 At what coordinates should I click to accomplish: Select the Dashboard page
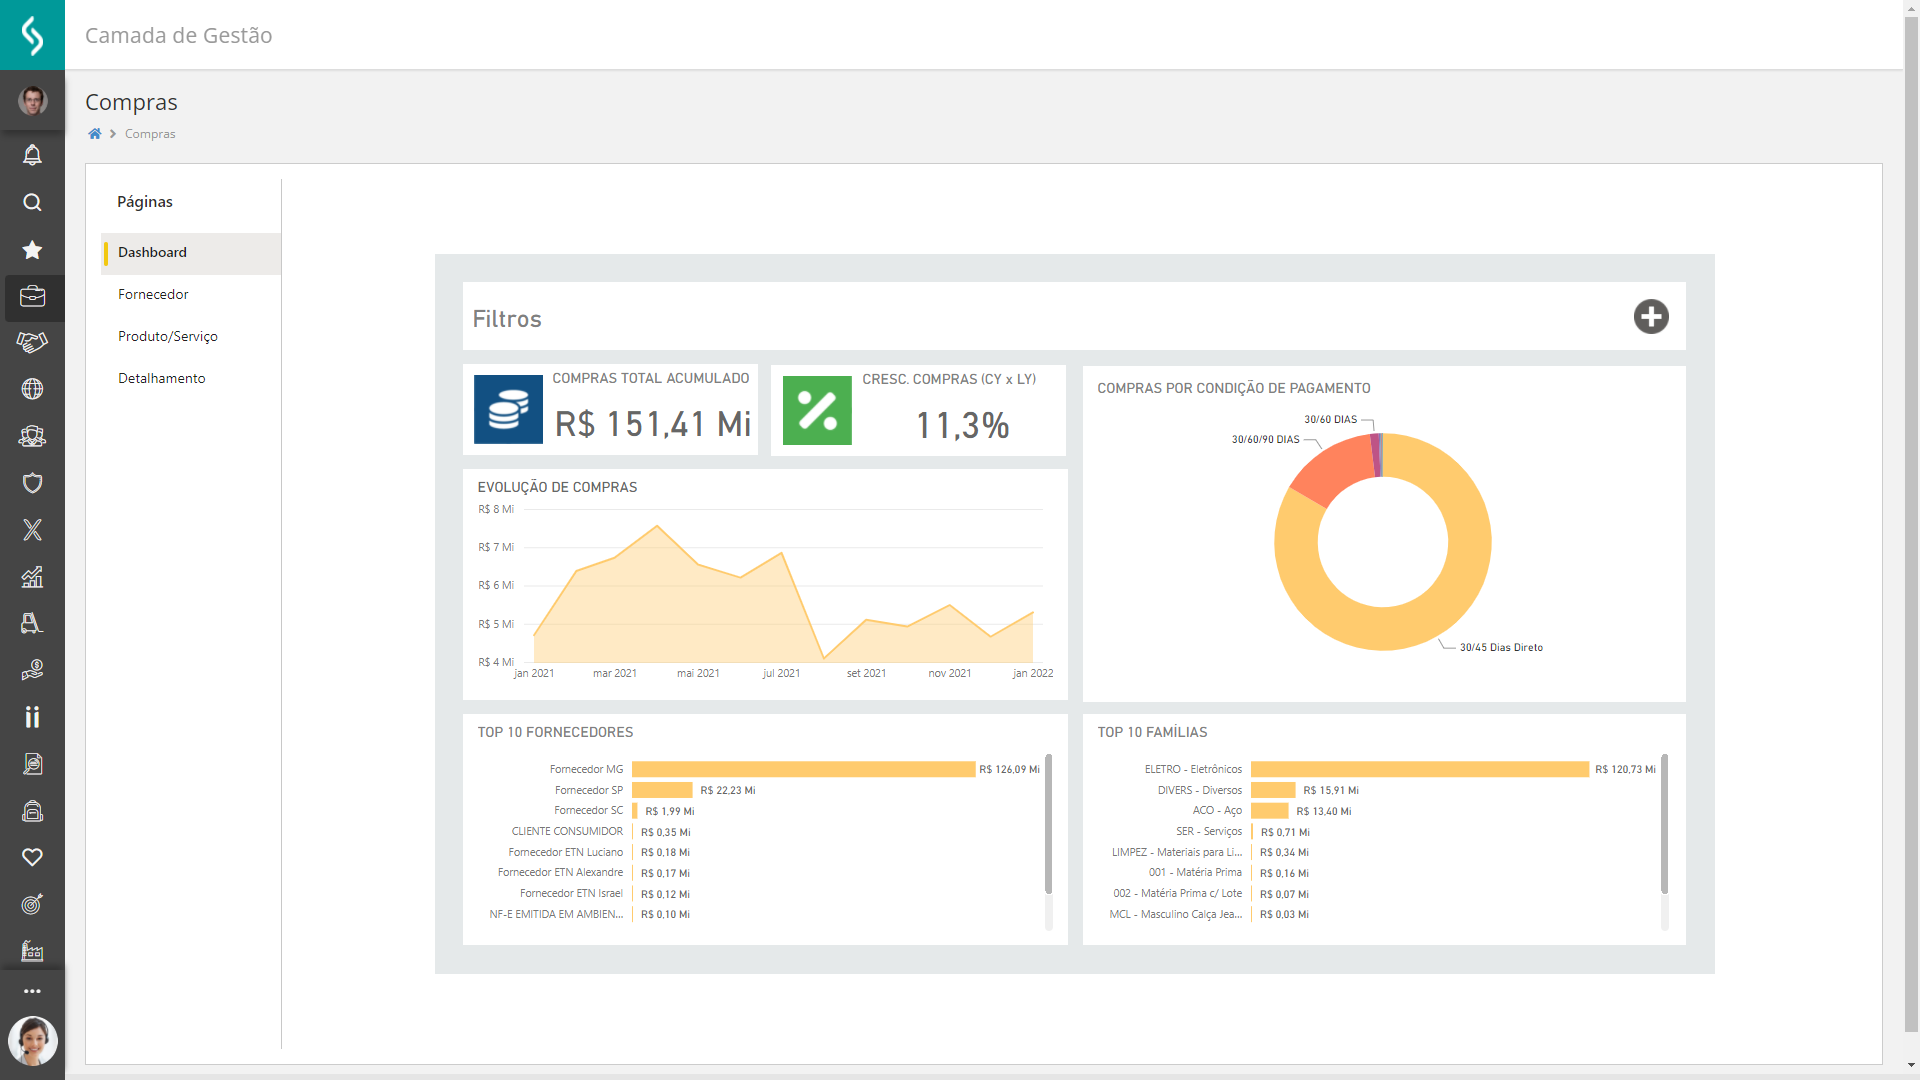pos(152,253)
